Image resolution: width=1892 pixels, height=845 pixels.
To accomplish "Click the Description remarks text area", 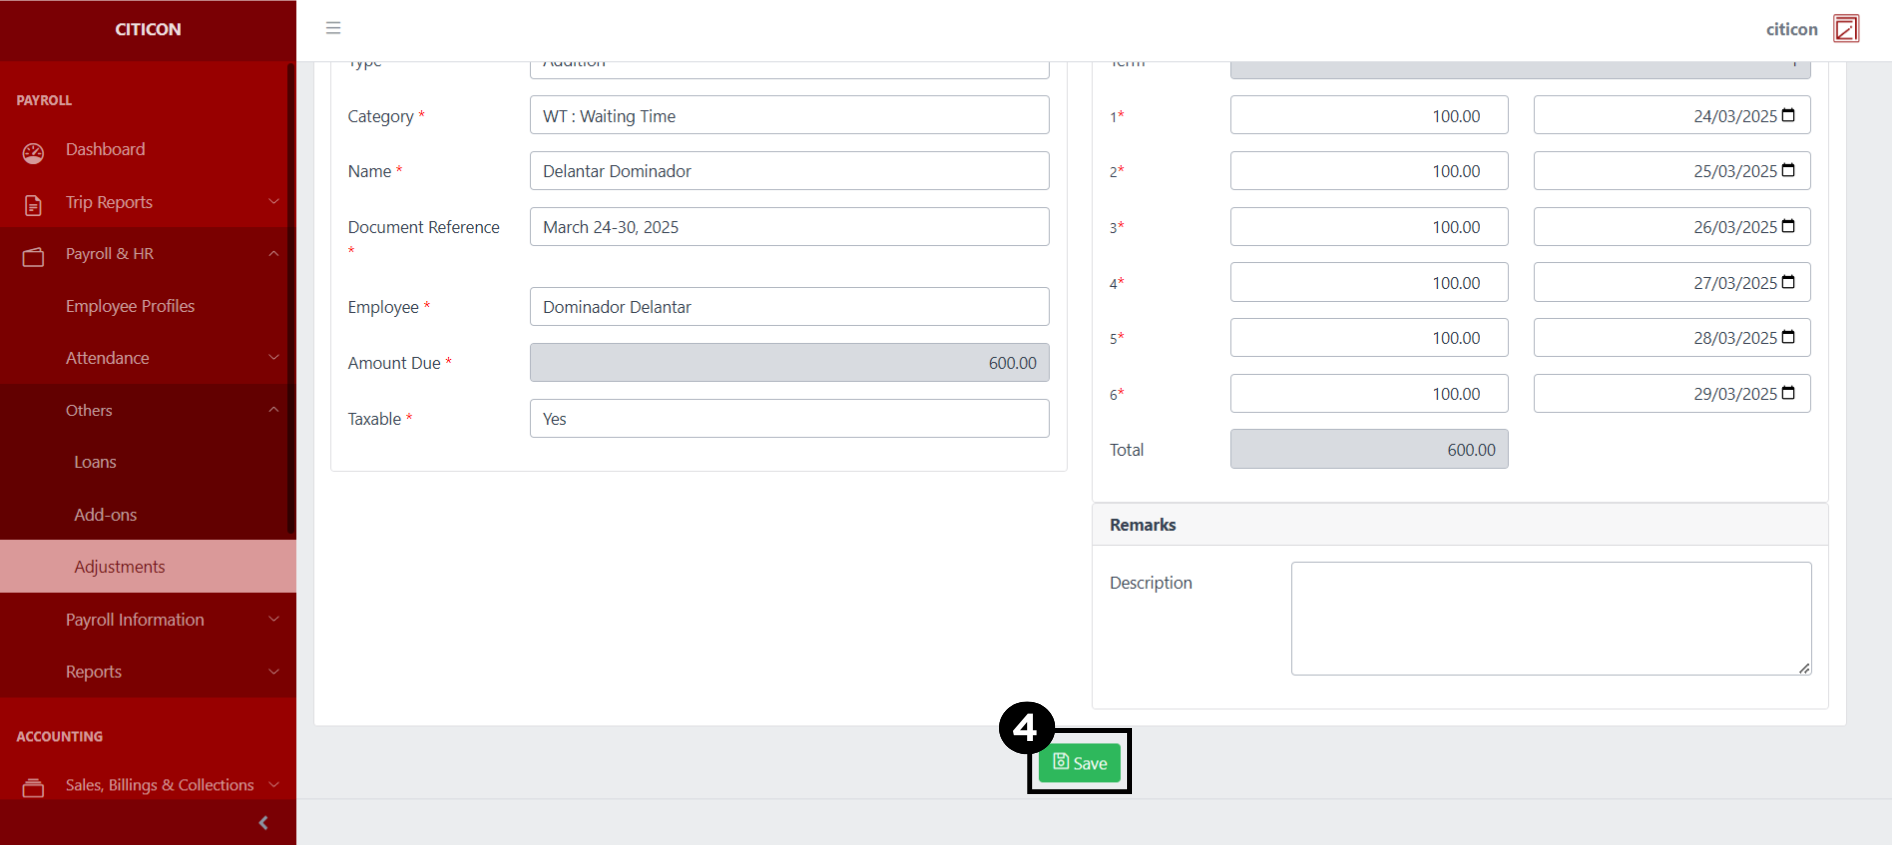I will click(1550, 618).
